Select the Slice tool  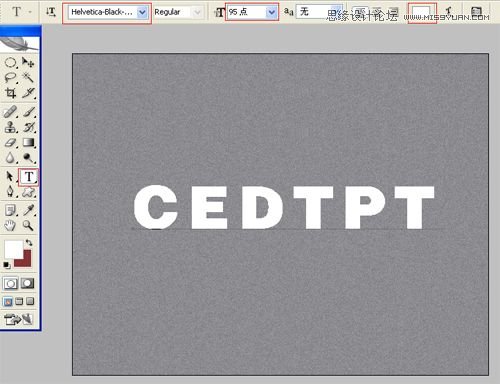[x=28, y=93]
